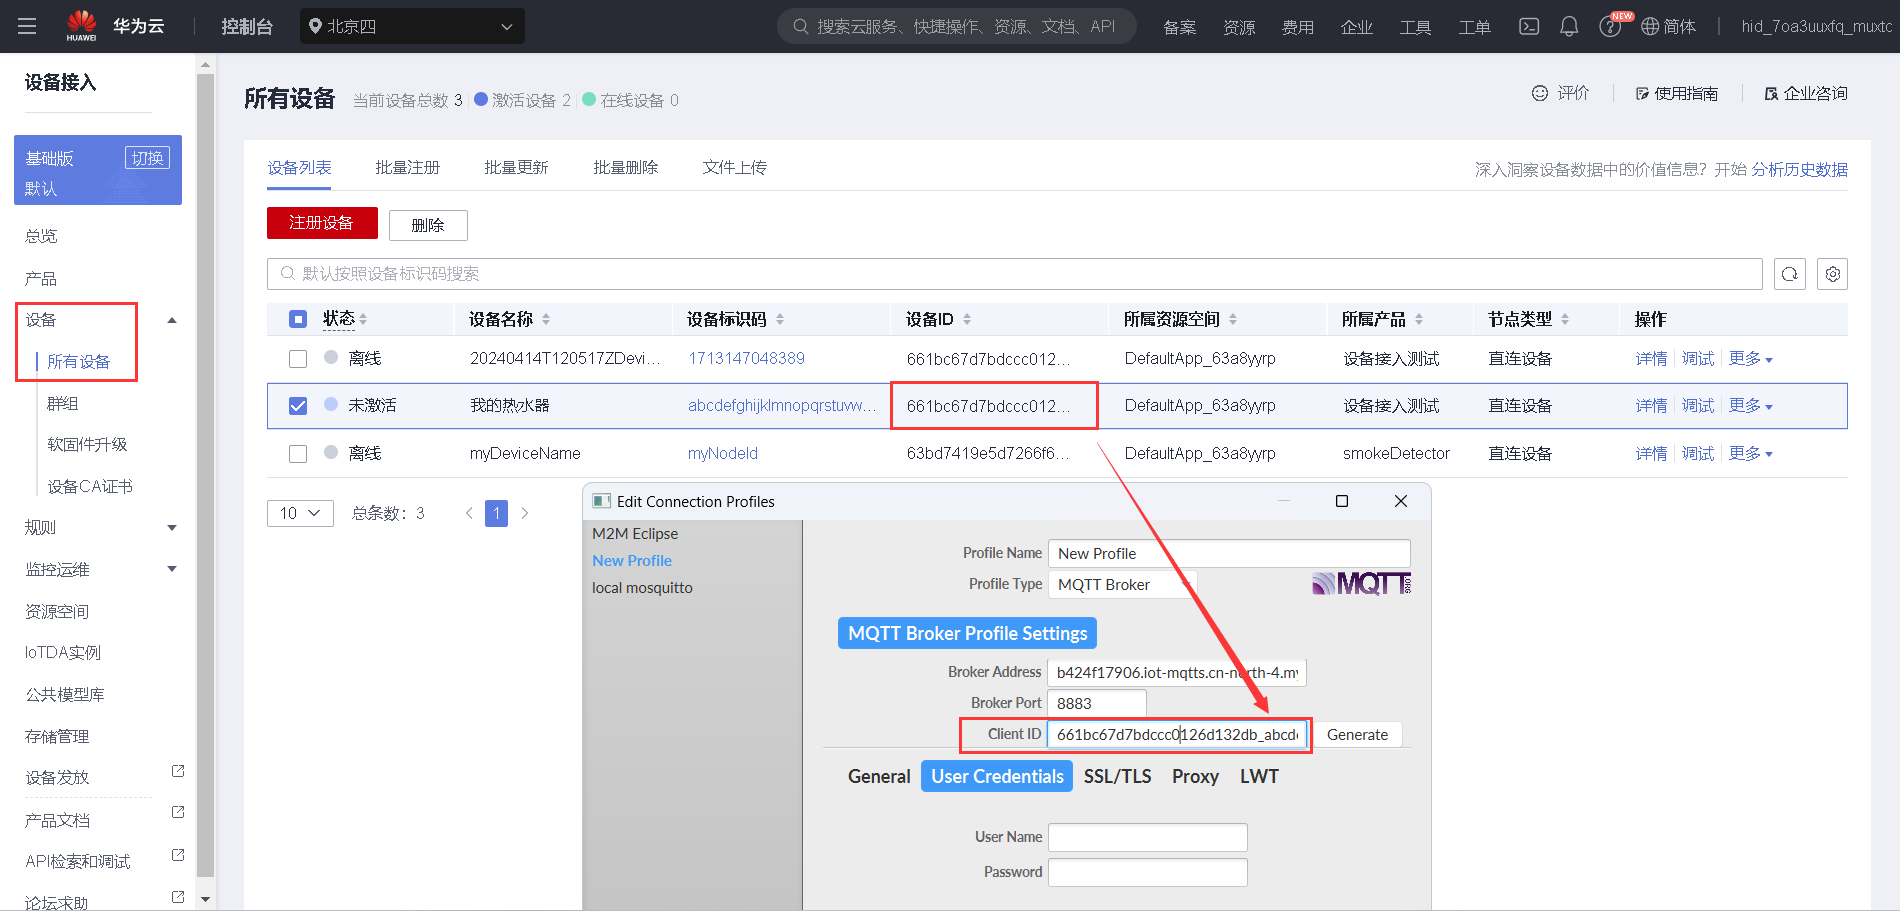Open 更多 menu for 20240414T120517ZDevi…
The width and height of the screenshot is (1900, 911).
click(1751, 359)
